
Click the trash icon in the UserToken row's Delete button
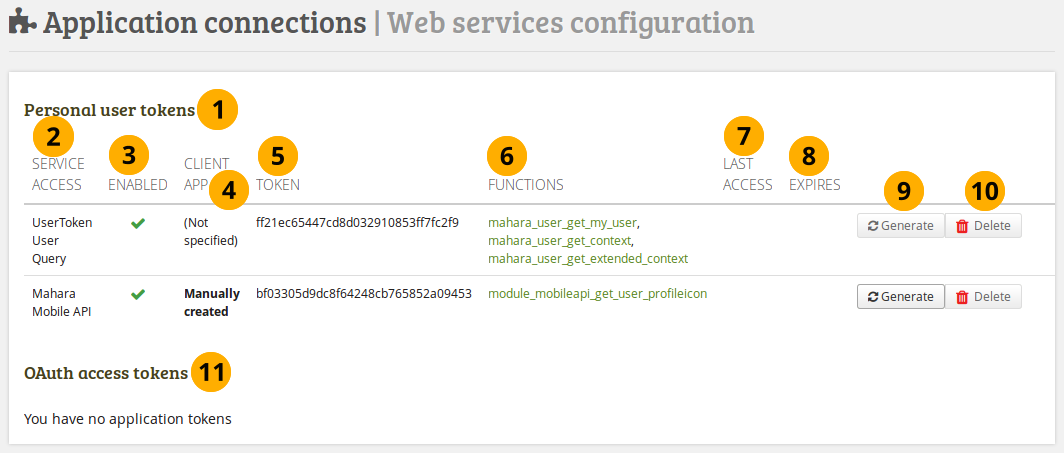tap(962, 227)
